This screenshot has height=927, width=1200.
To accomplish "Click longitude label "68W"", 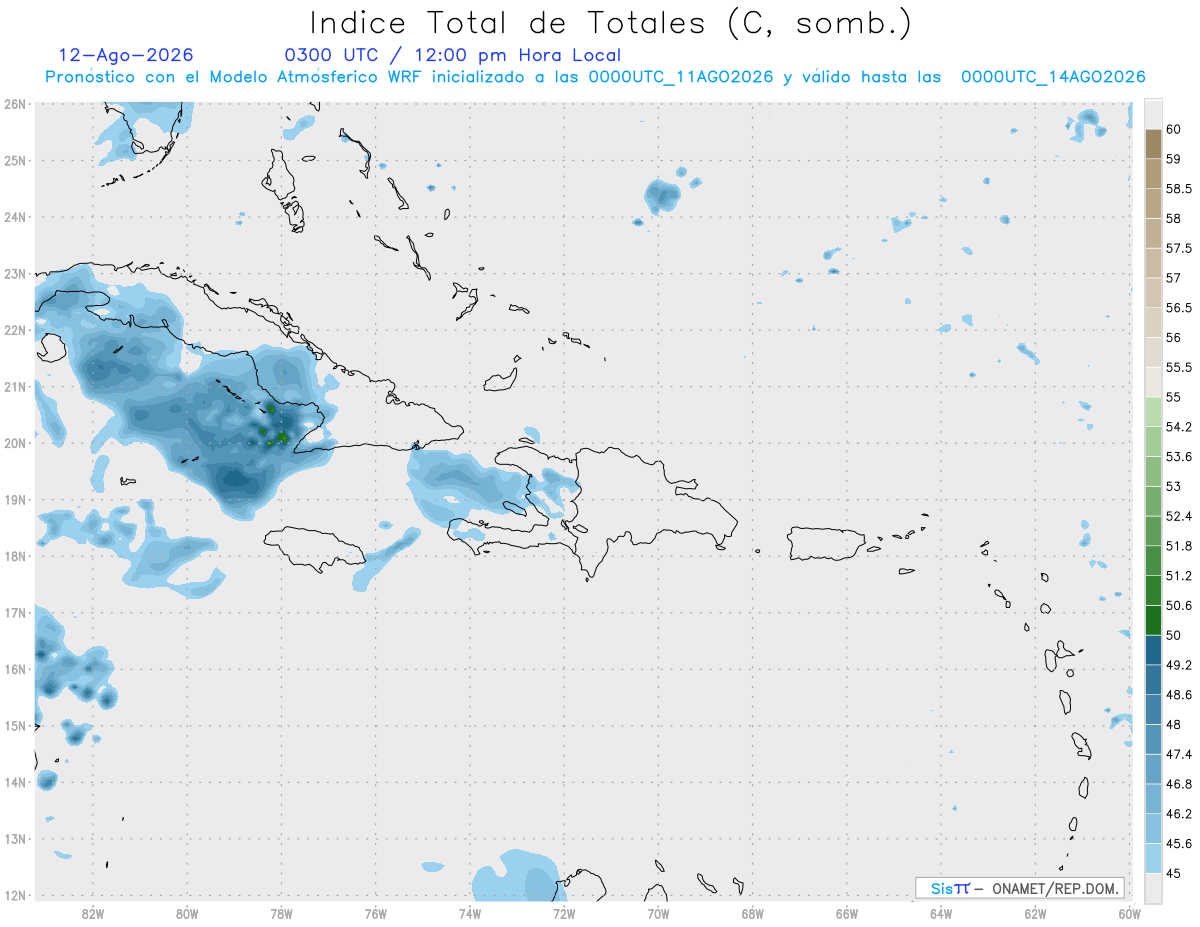I will coord(752,913).
